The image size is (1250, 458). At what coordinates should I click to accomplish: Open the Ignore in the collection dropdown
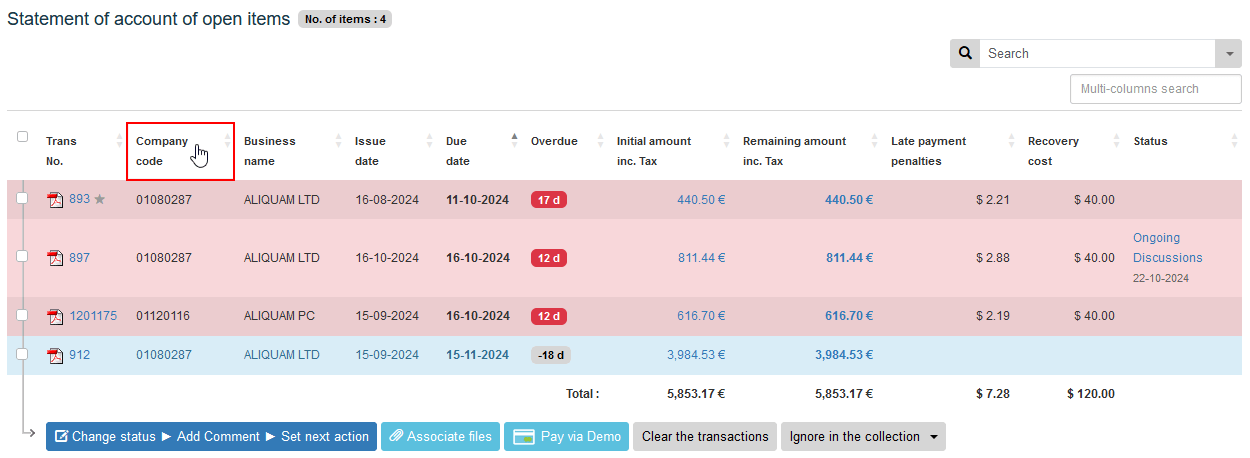[862, 437]
